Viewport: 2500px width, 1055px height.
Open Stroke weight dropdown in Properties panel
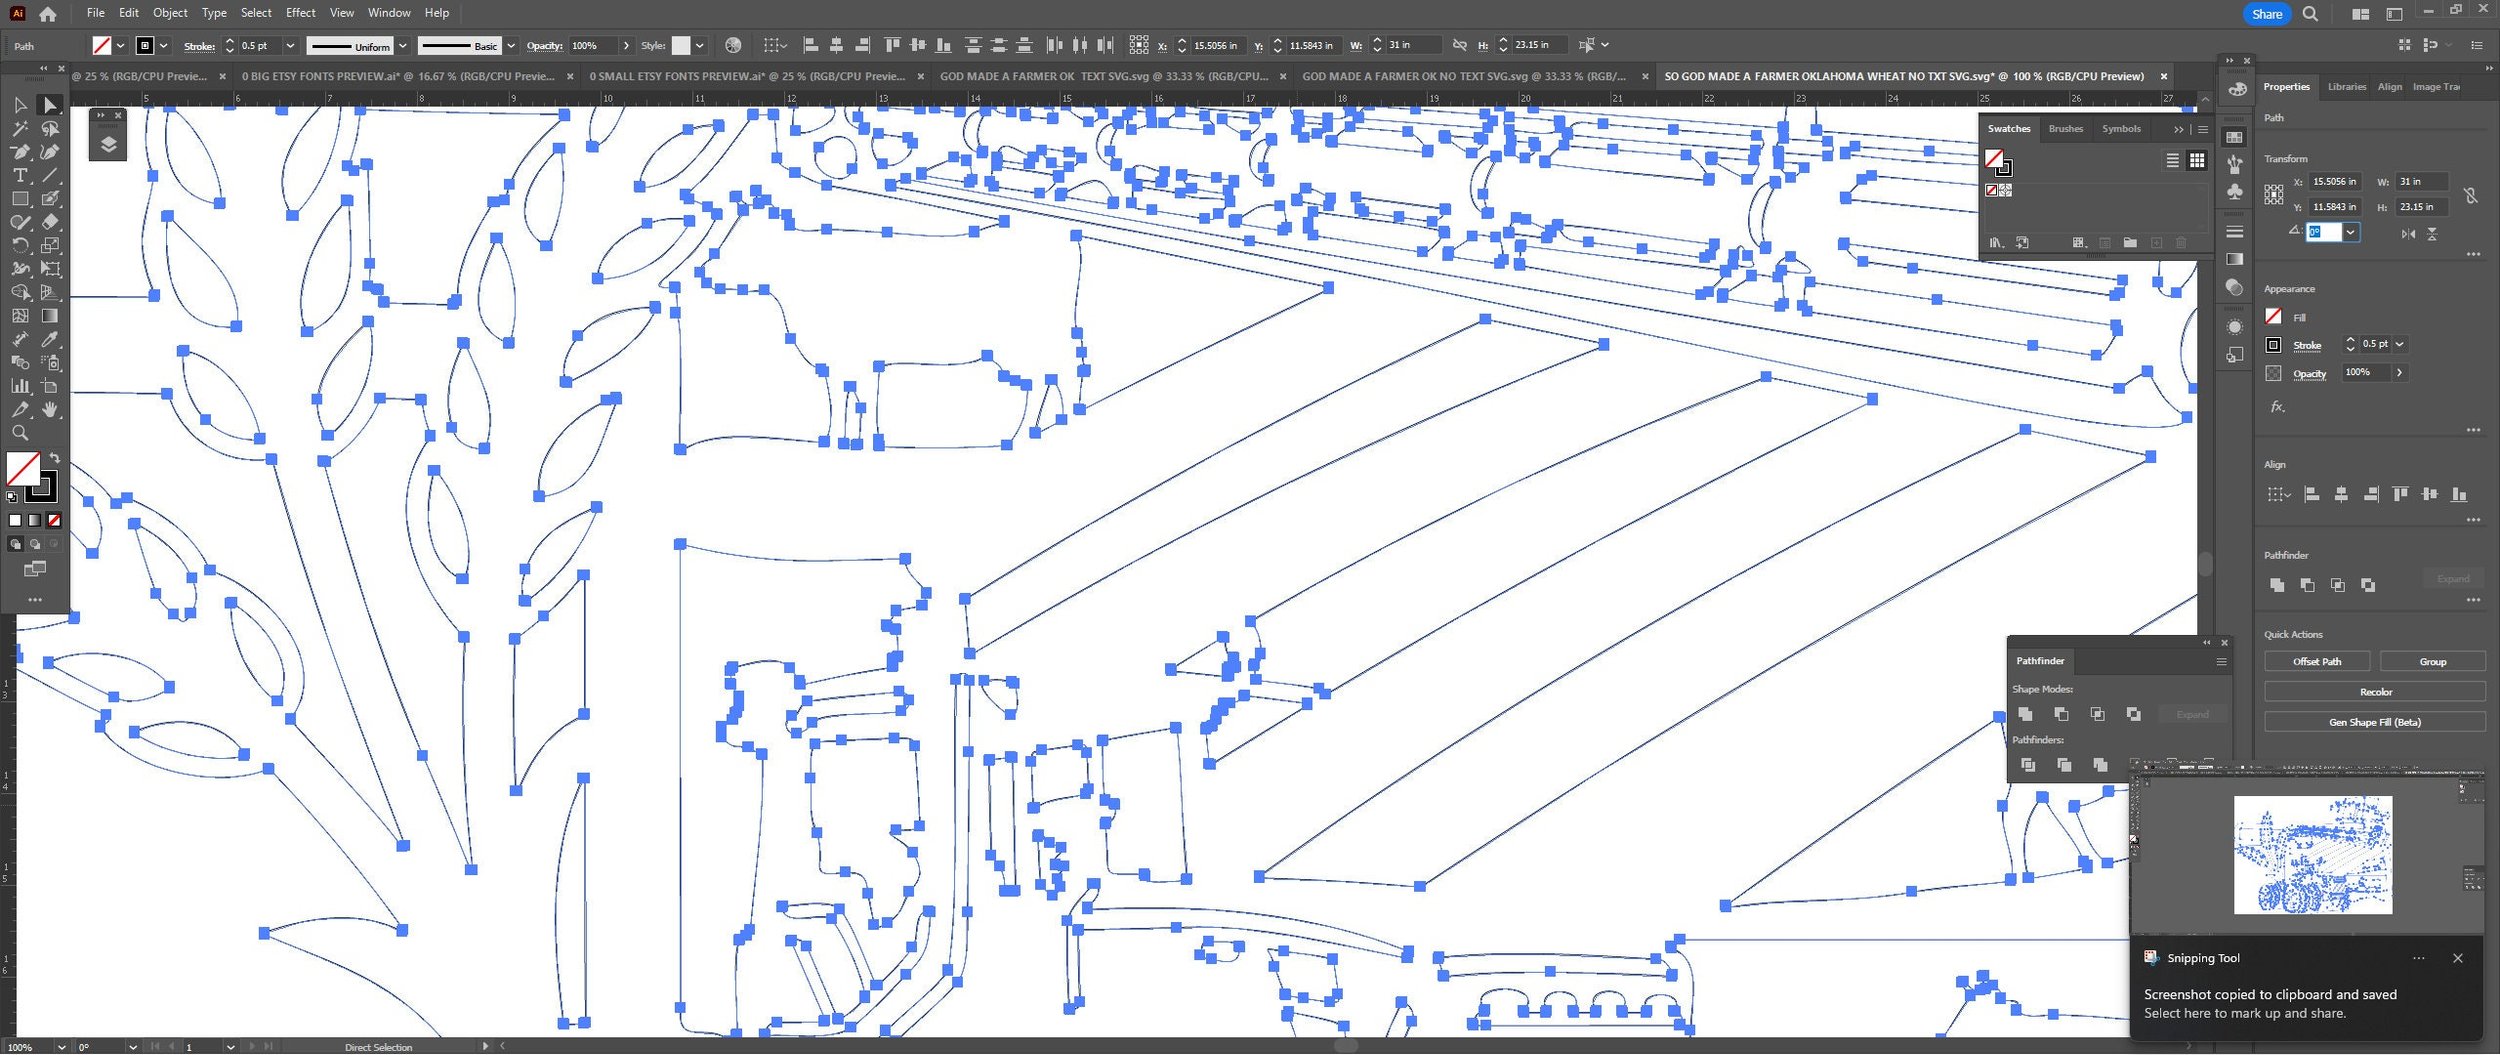pos(2399,345)
